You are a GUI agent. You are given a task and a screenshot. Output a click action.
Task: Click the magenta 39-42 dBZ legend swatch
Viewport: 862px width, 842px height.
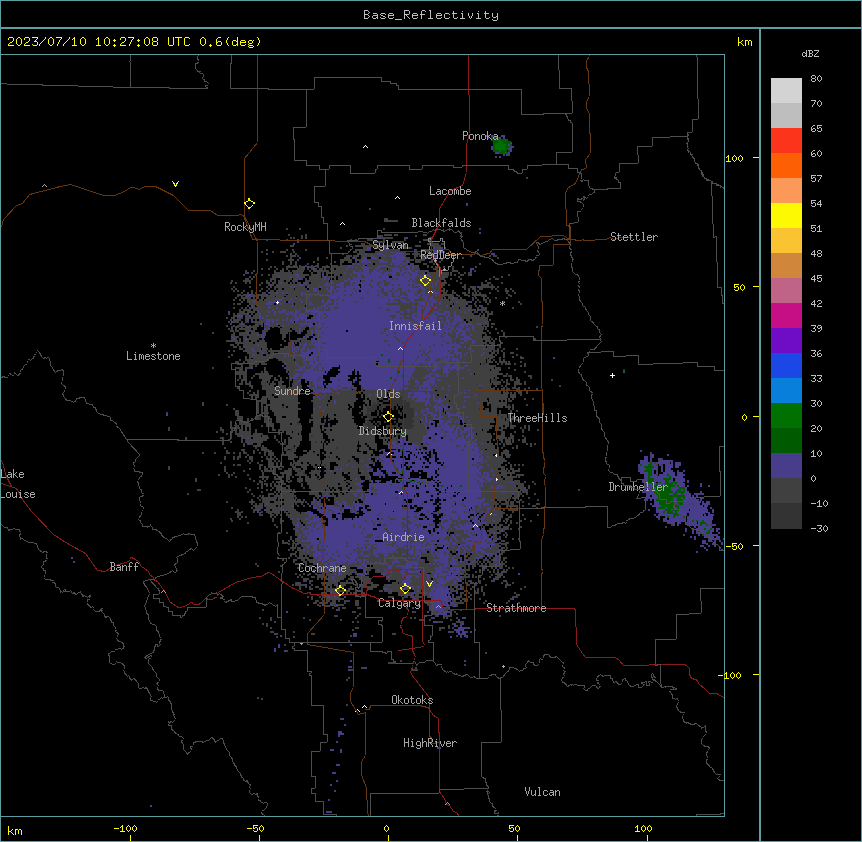click(x=786, y=315)
